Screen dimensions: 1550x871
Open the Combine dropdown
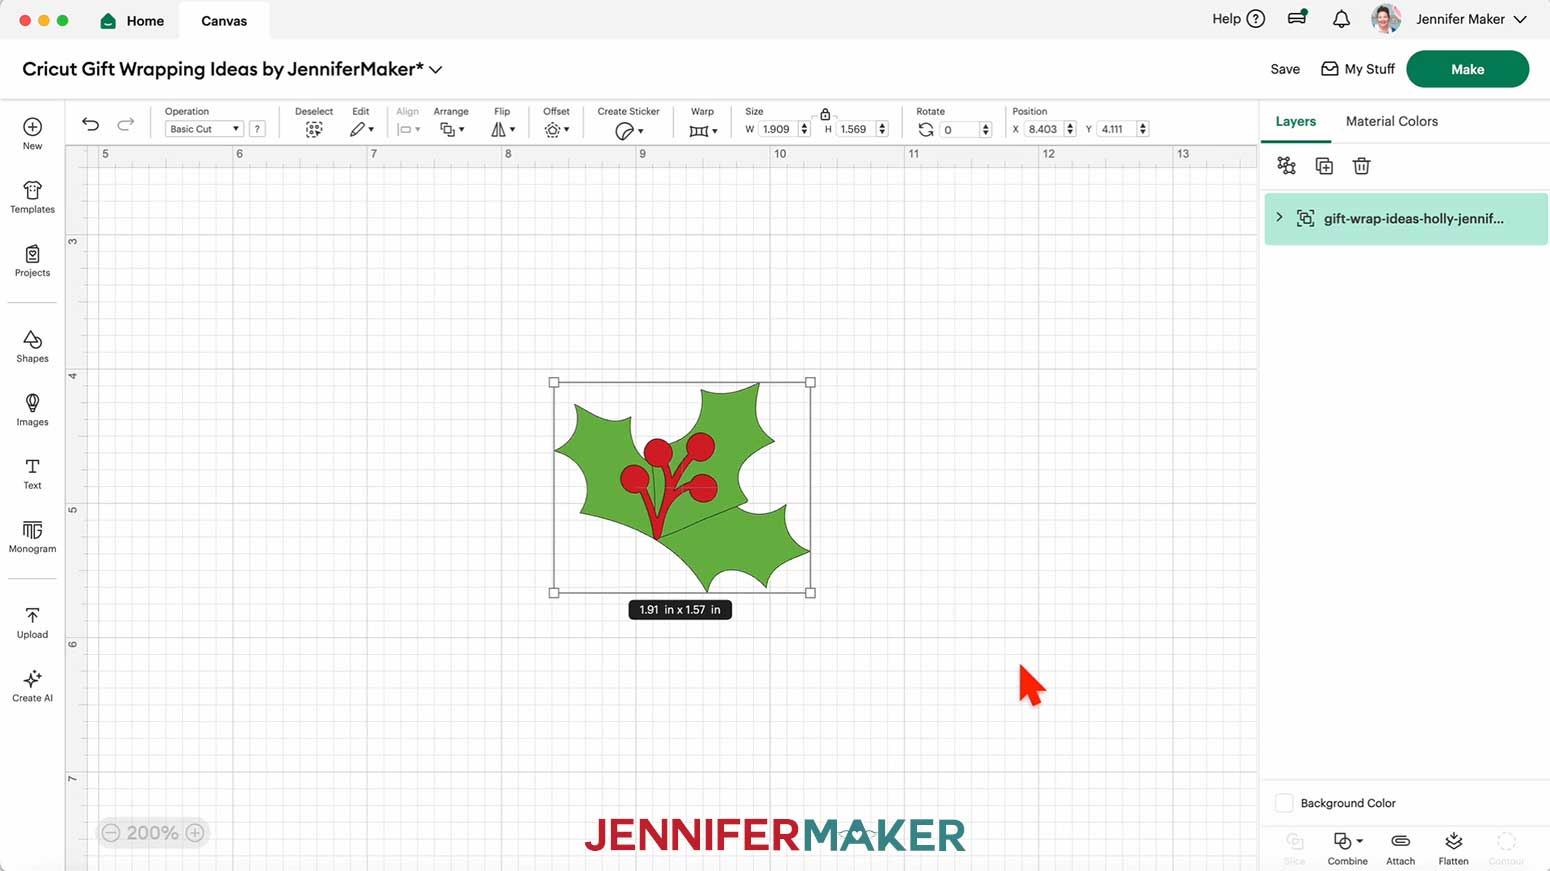1348,848
